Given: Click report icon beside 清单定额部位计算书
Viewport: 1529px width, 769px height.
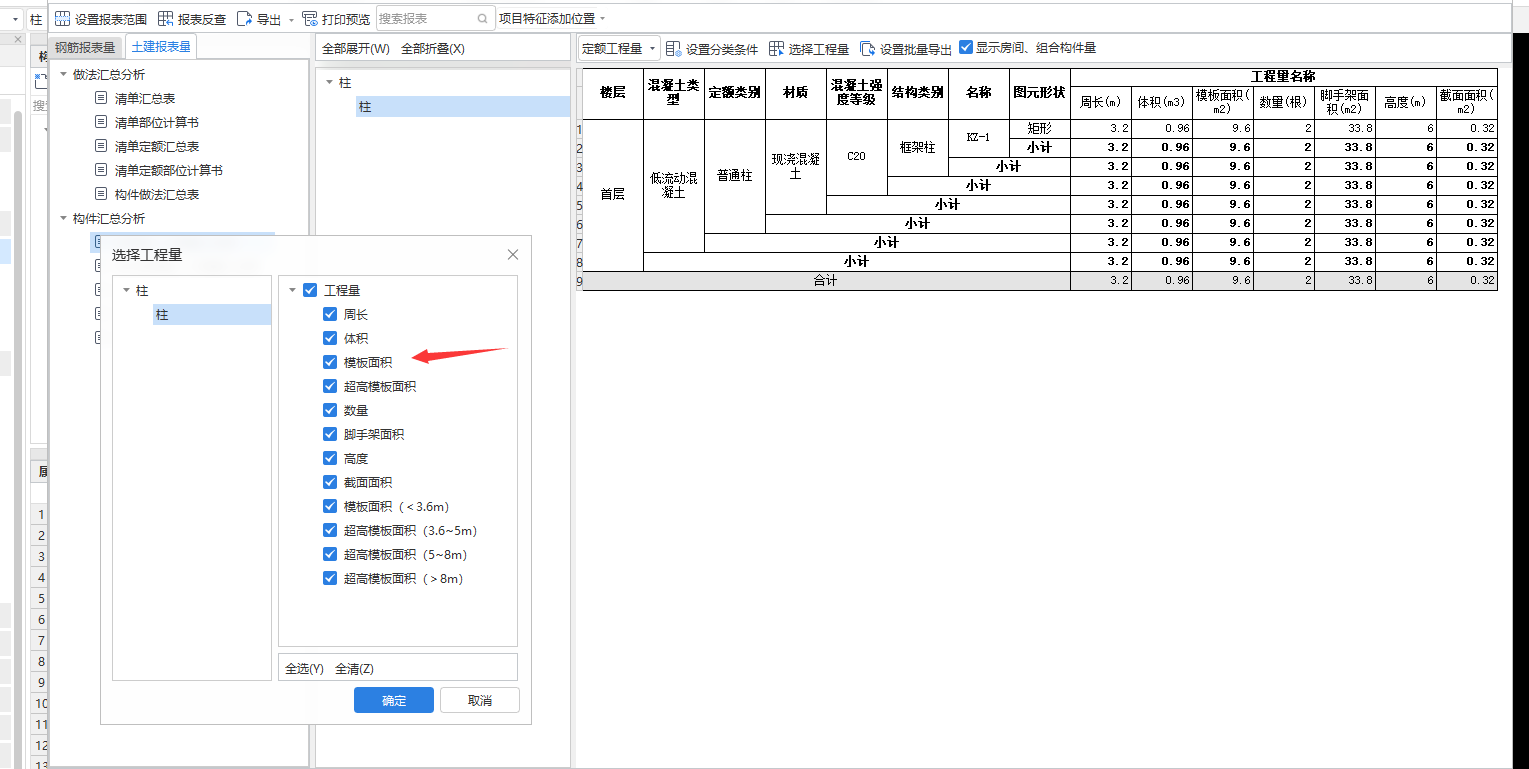Looking at the screenshot, I should pos(100,170).
